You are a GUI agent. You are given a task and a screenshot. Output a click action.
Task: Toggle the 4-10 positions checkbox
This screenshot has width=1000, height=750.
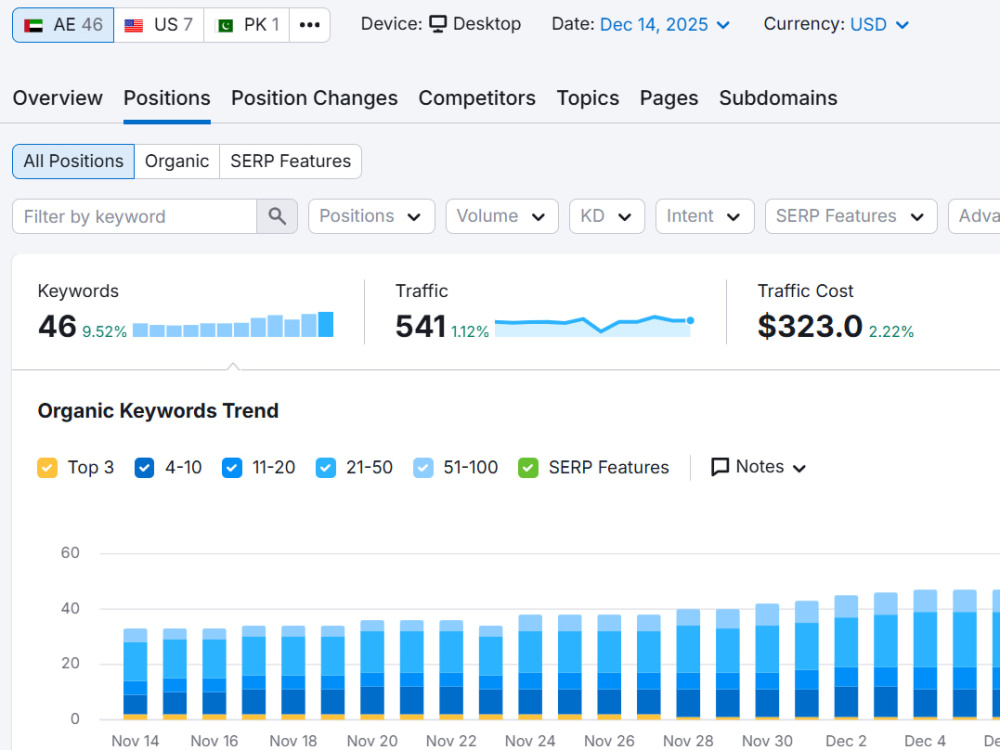pos(144,467)
